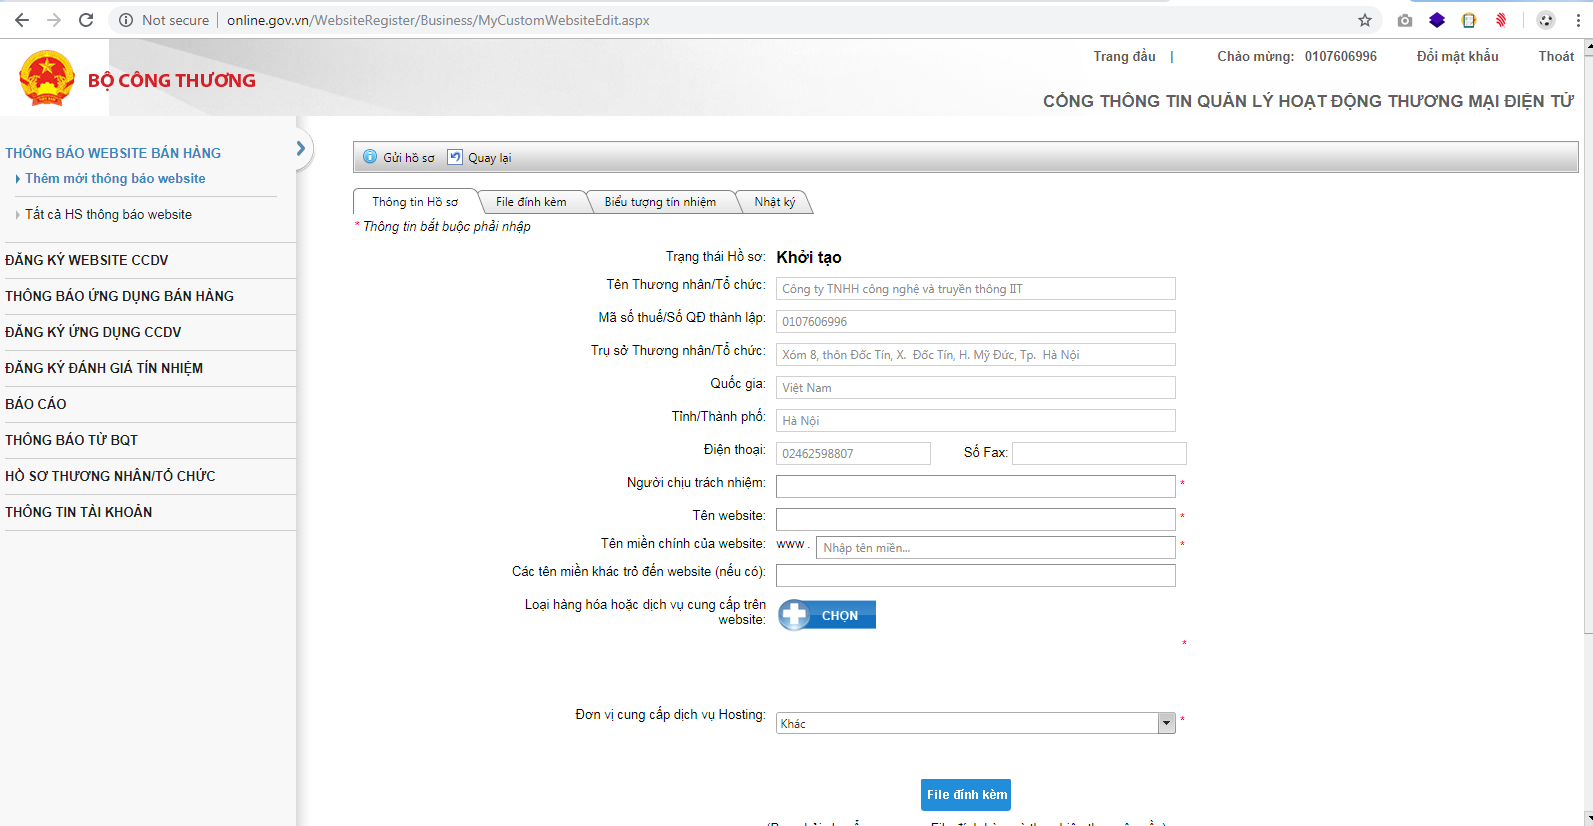Click the Quay lại back icon
1593x826 pixels.
pyautogui.click(x=455, y=157)
